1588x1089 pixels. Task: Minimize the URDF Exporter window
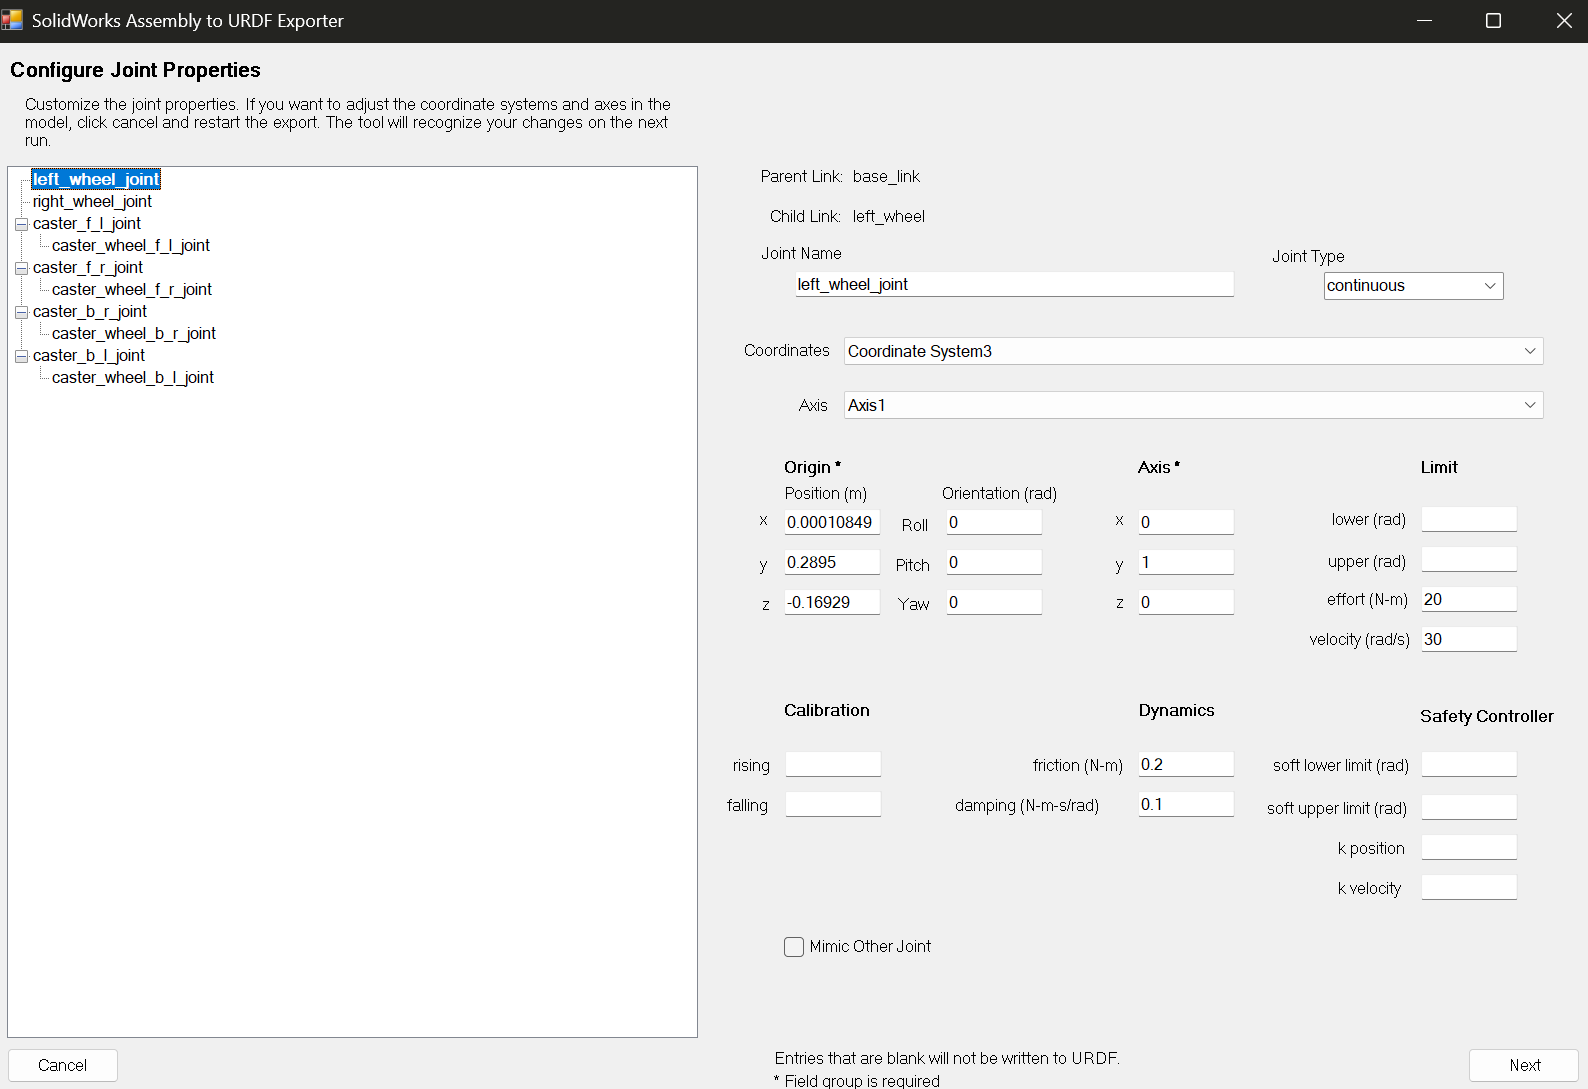[x=1425, y=21]
